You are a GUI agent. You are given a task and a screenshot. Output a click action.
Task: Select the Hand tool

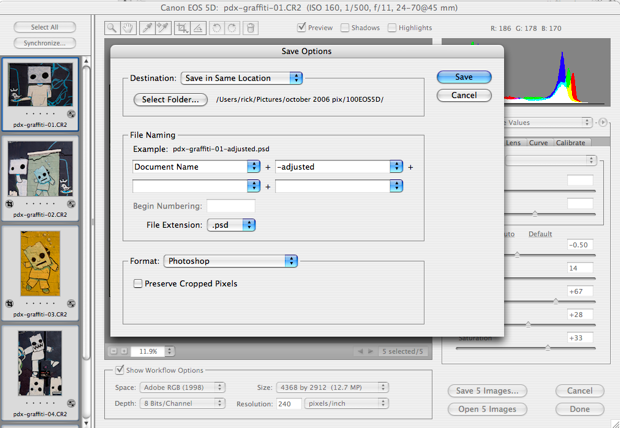tap(128, 28)
